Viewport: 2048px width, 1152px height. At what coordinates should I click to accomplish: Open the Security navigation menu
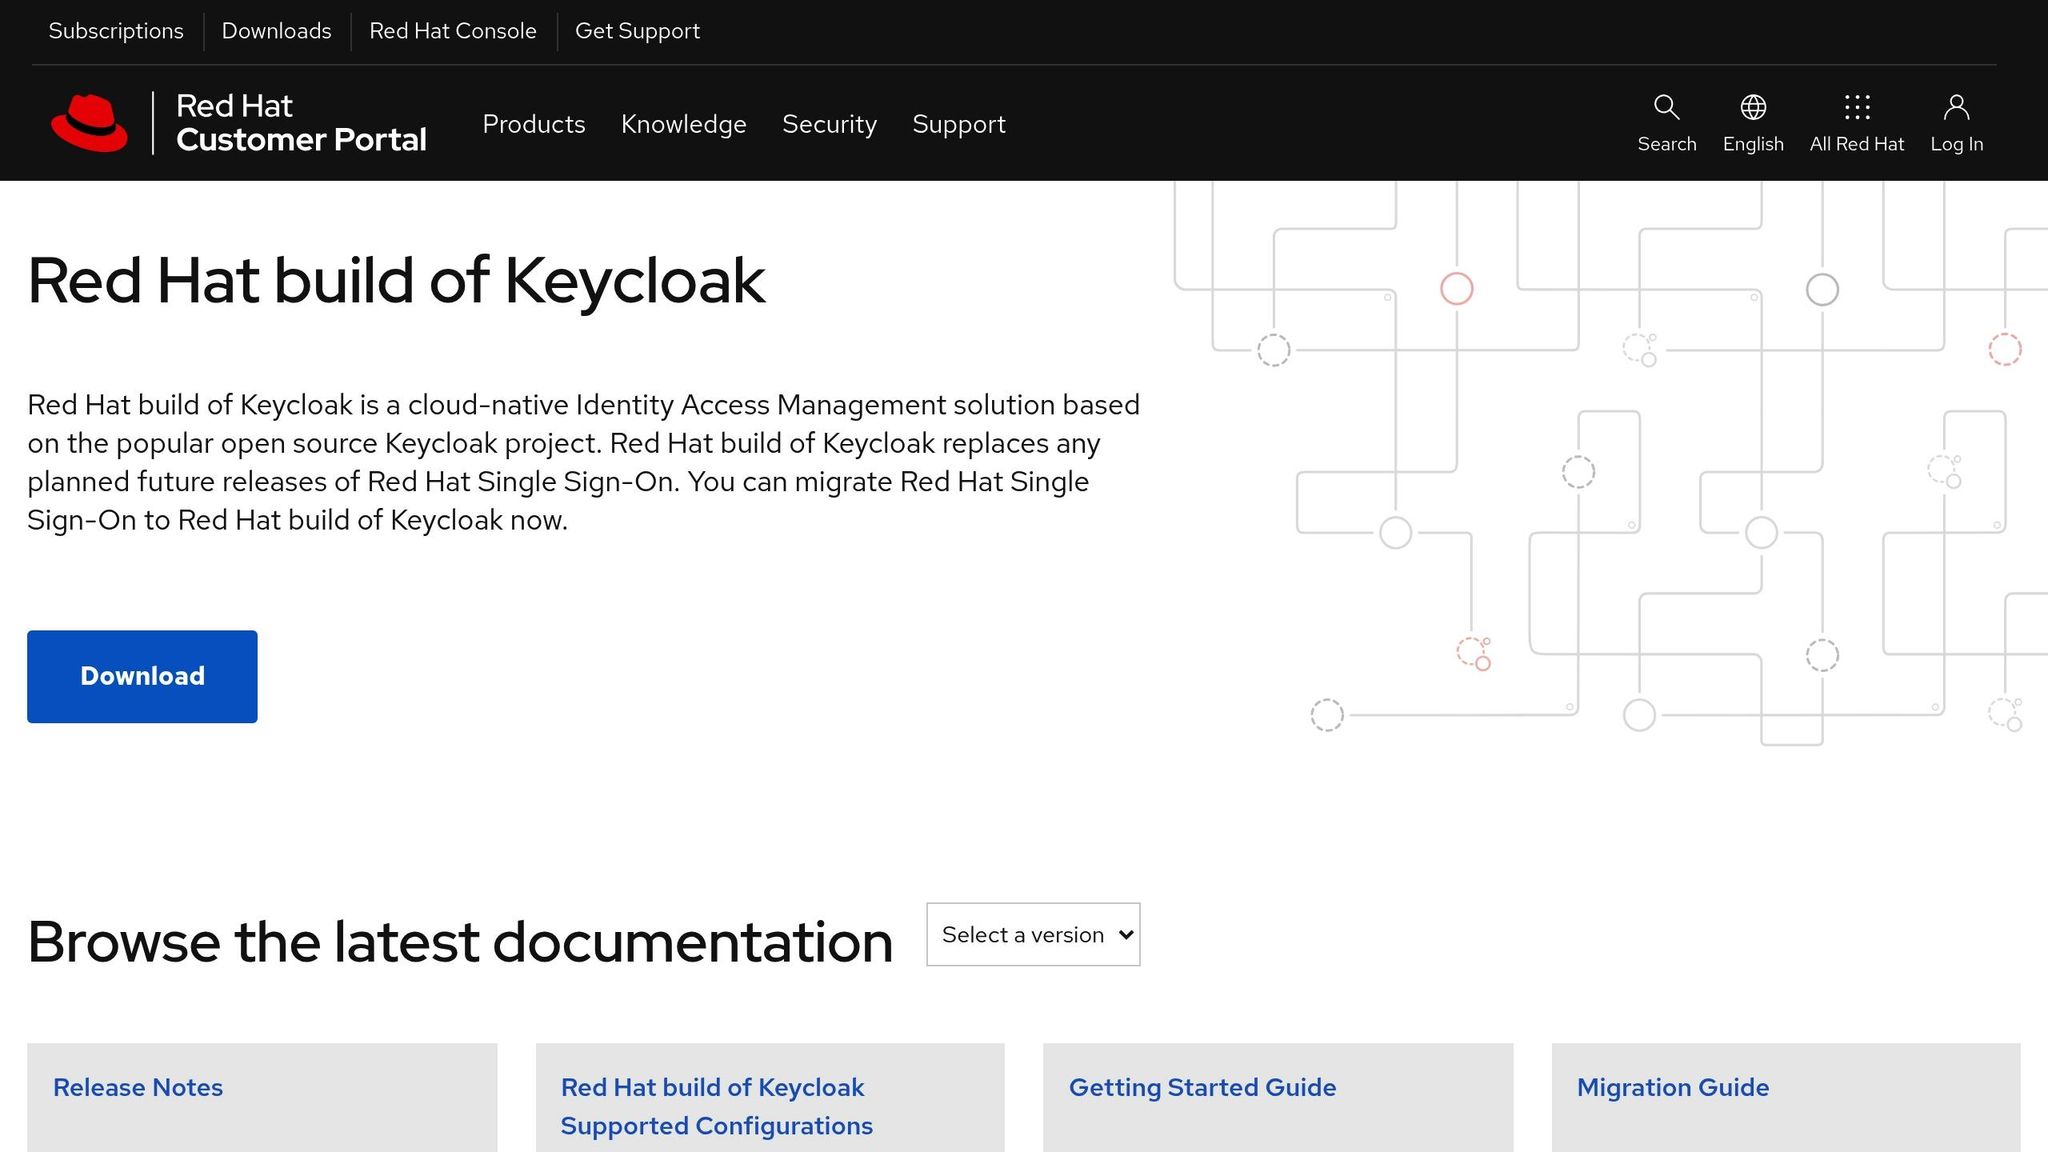click(829, 124)
